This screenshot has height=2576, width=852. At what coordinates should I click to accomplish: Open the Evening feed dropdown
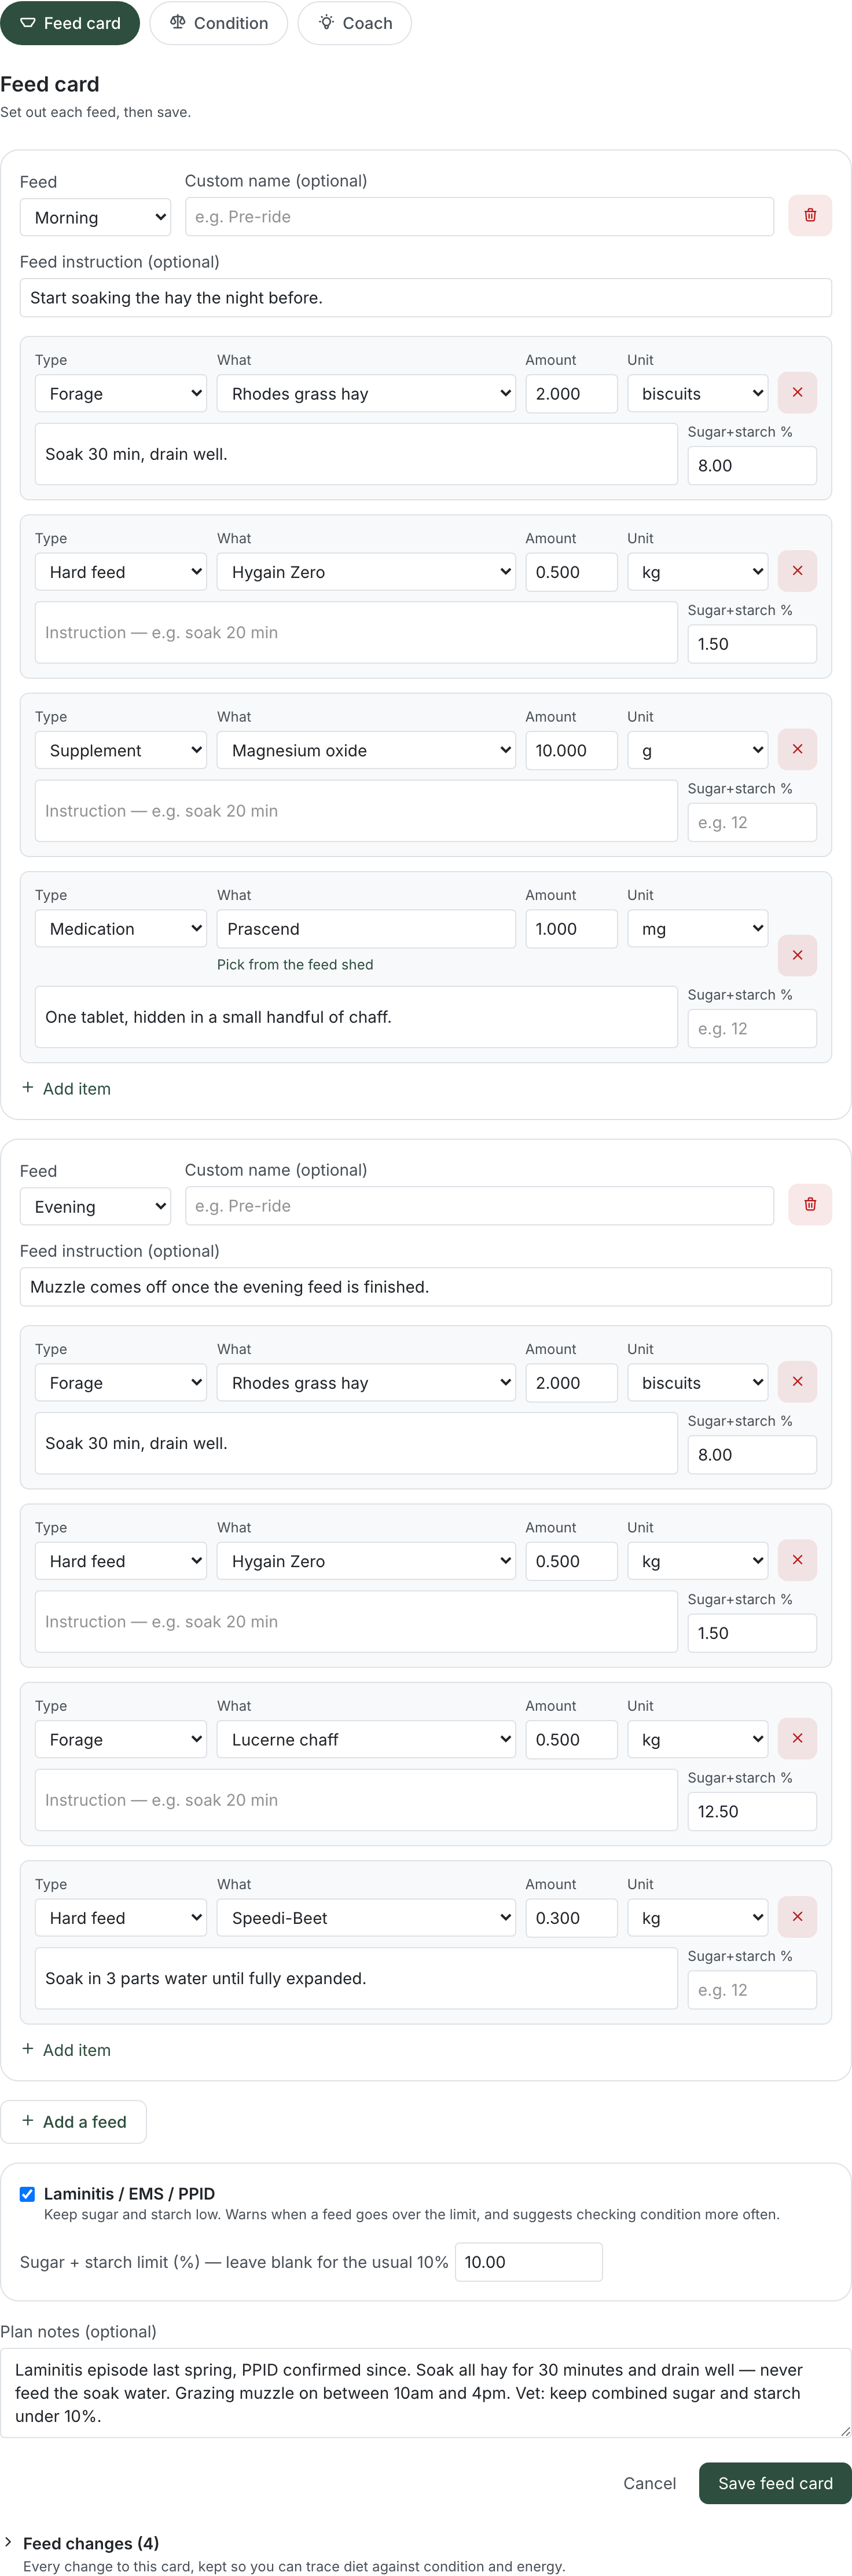pos(95,1207)
